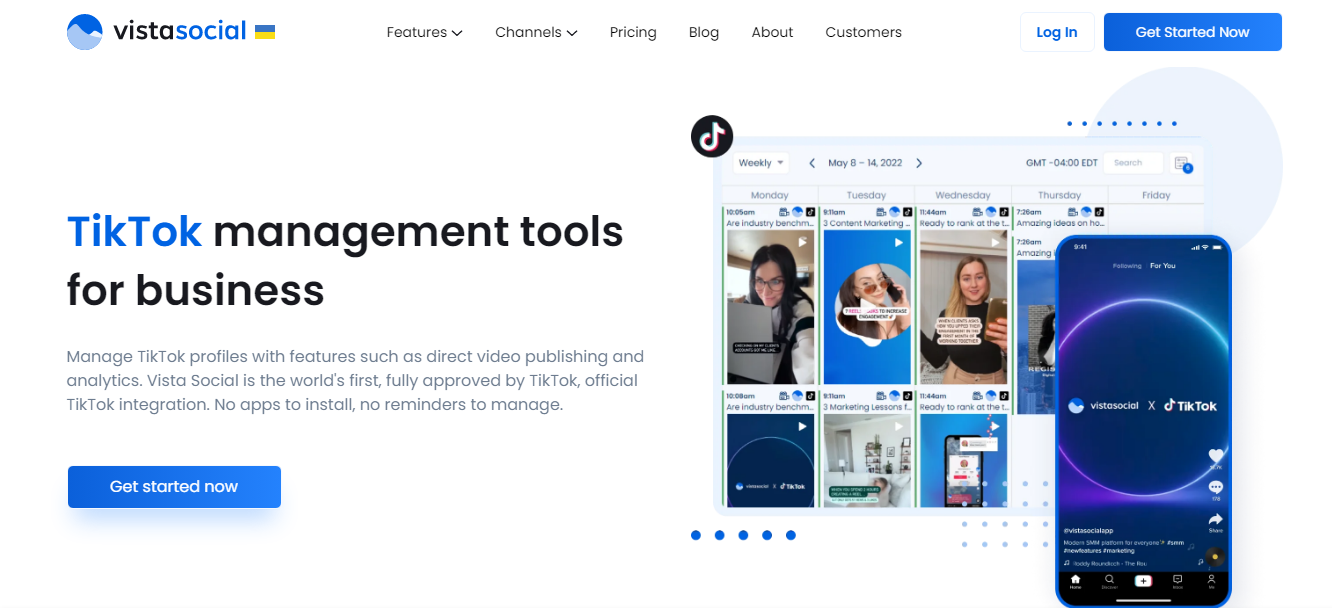This screenshot has width=1332, height=608.
Task: Go to the Customers page
Action: 863,32
